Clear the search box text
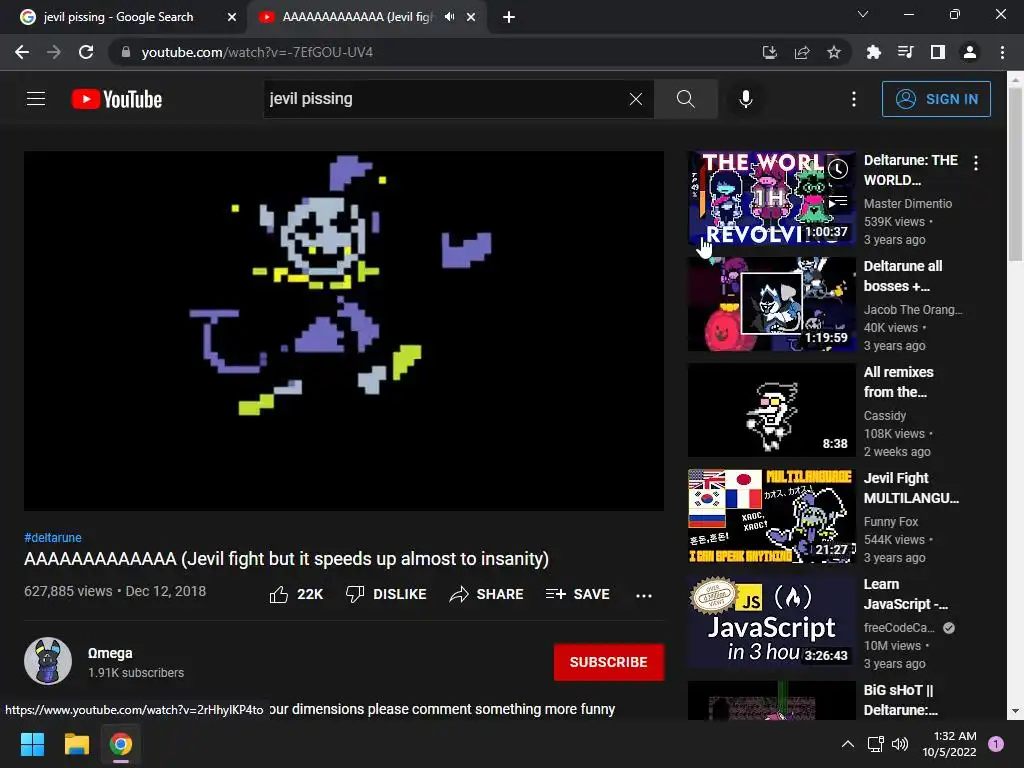Screen dimensions: 1024x768 point(635,99)
